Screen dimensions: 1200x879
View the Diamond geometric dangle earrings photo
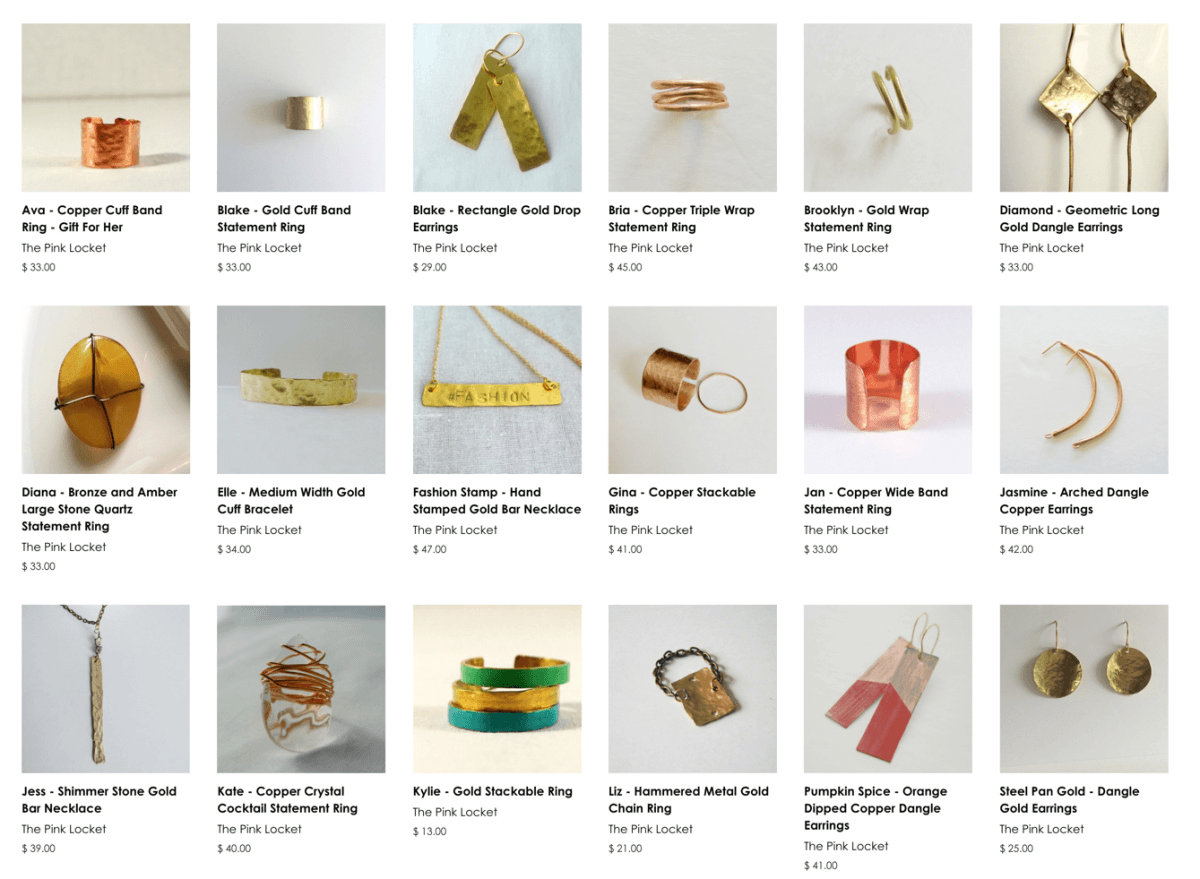click(1084, 107)
